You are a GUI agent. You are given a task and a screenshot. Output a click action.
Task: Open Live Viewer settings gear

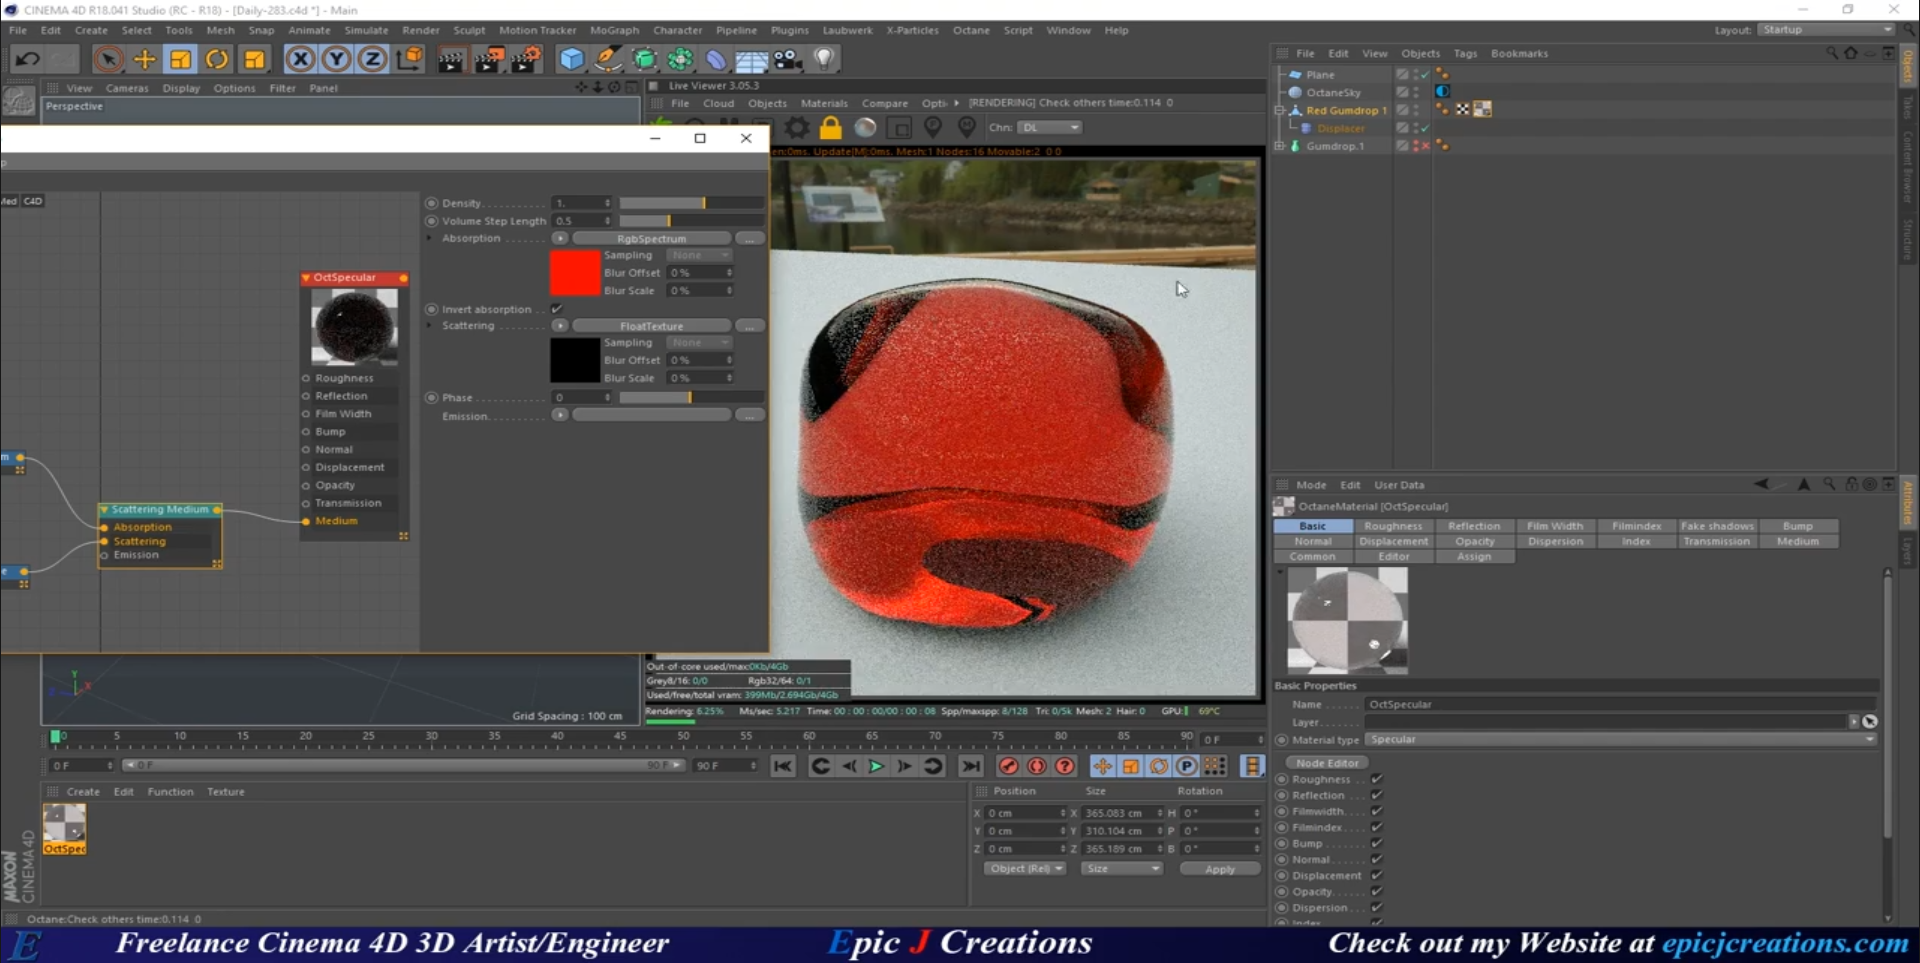click(797, 127)
